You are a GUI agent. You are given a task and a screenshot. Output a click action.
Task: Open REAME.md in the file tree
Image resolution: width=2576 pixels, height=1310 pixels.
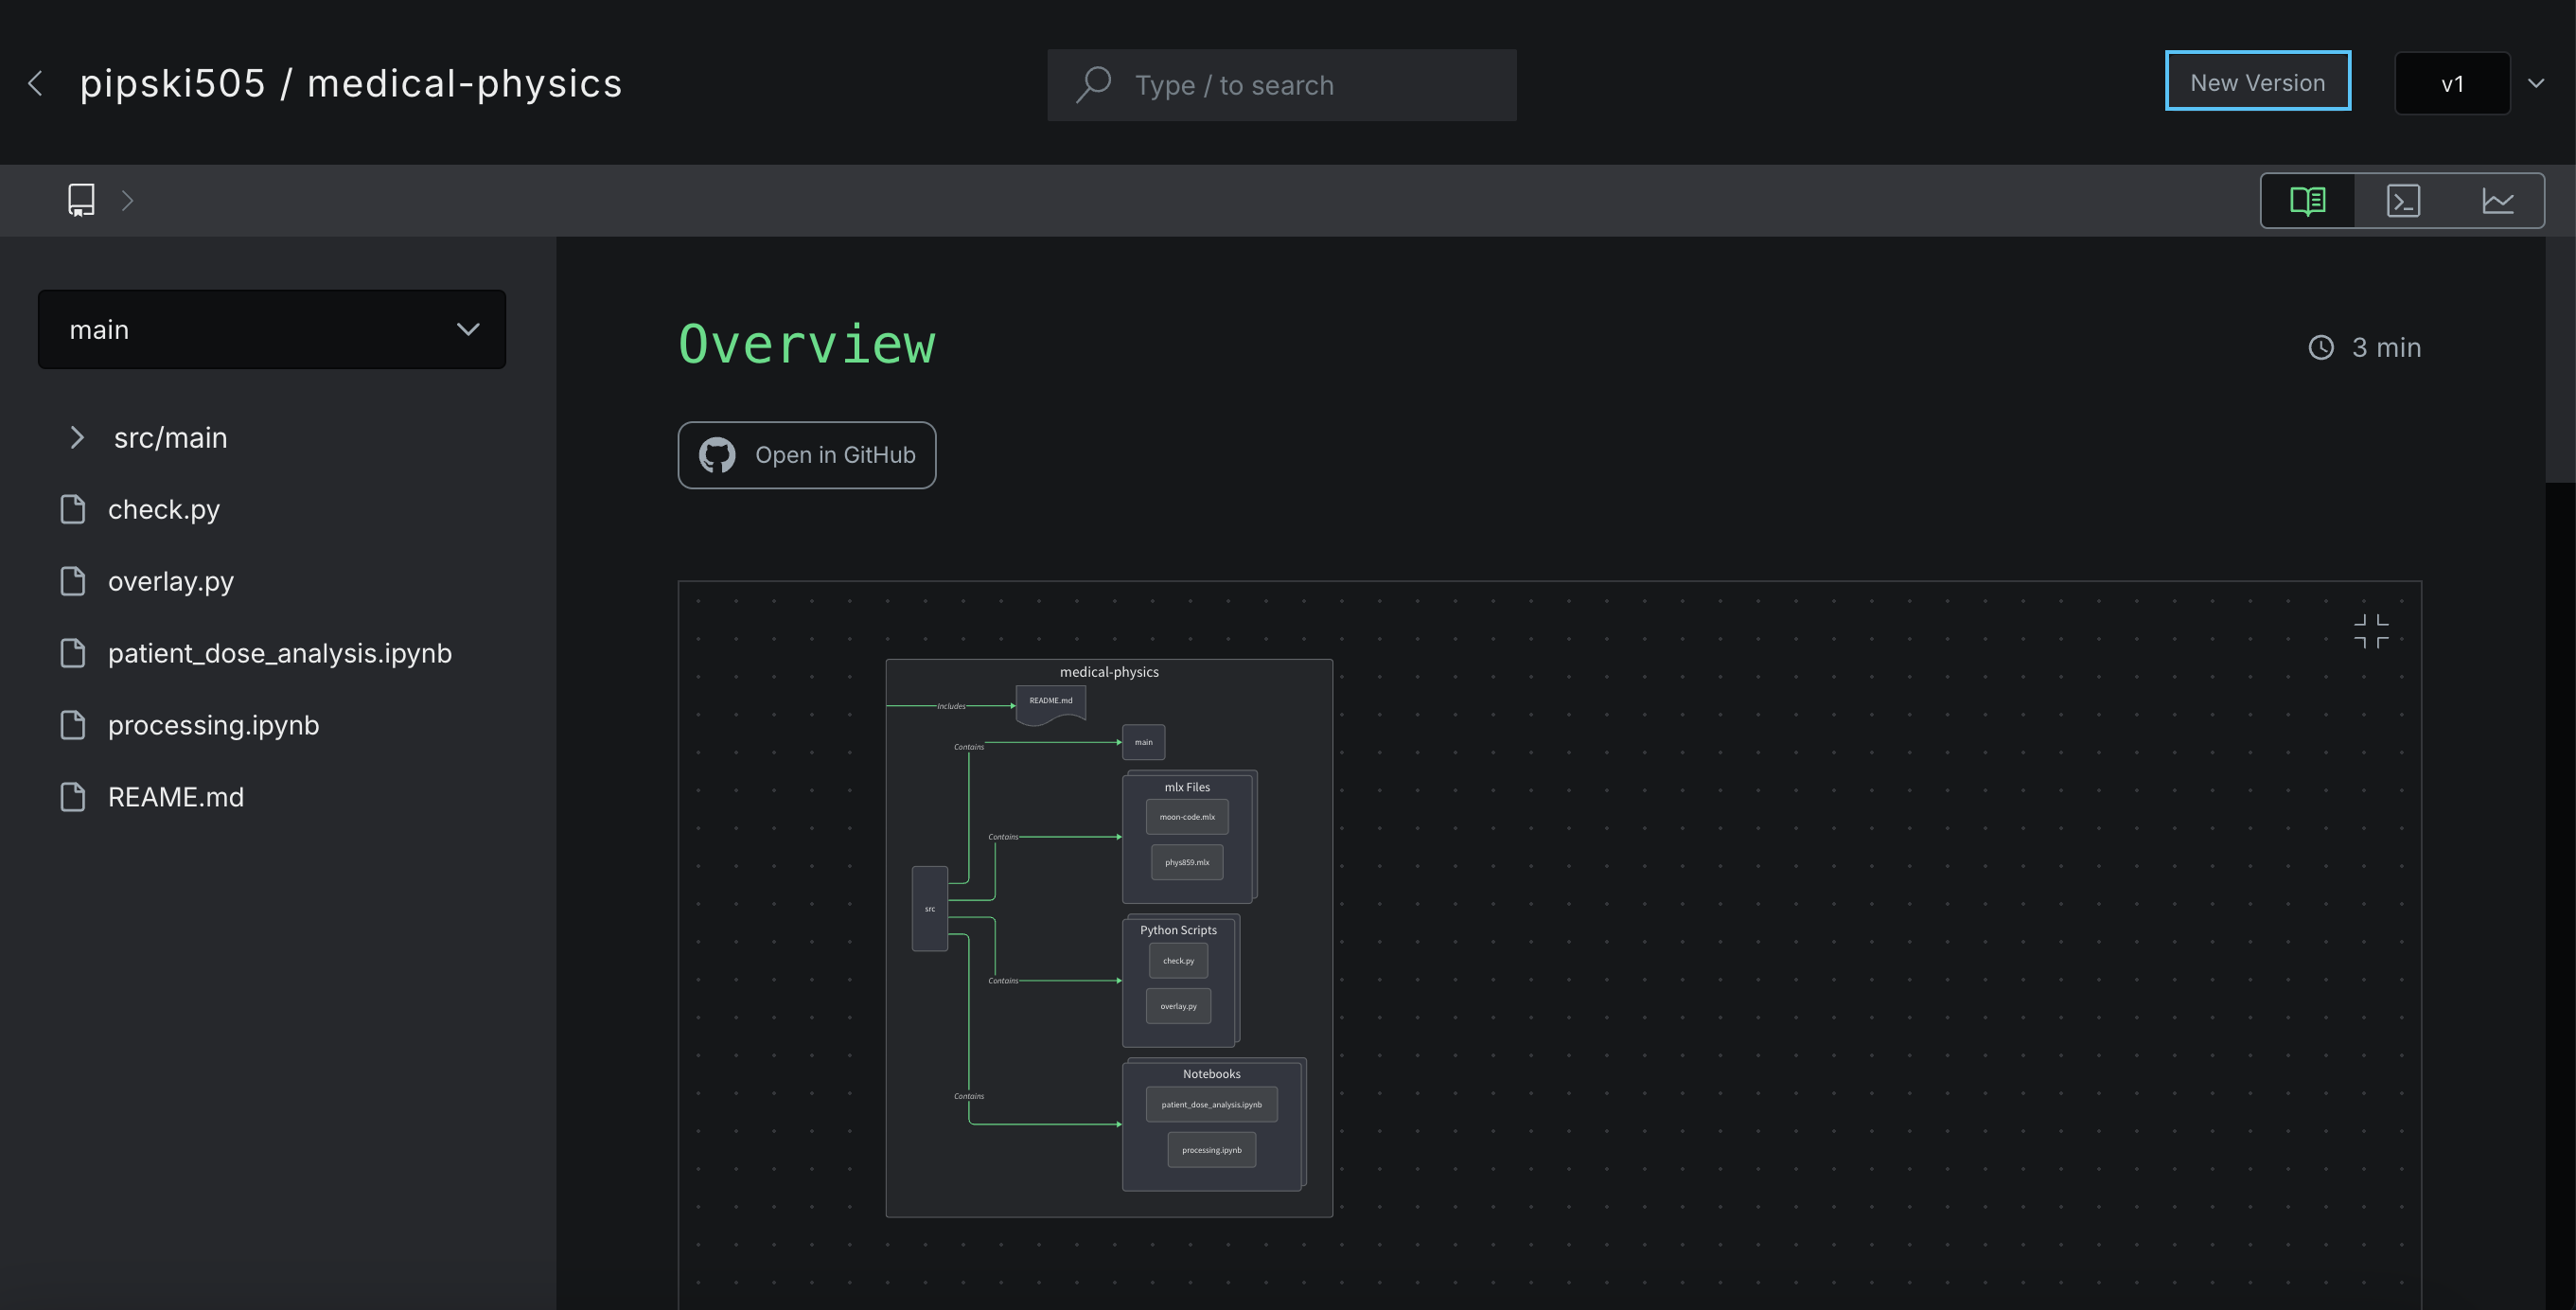tap(176, 797)
